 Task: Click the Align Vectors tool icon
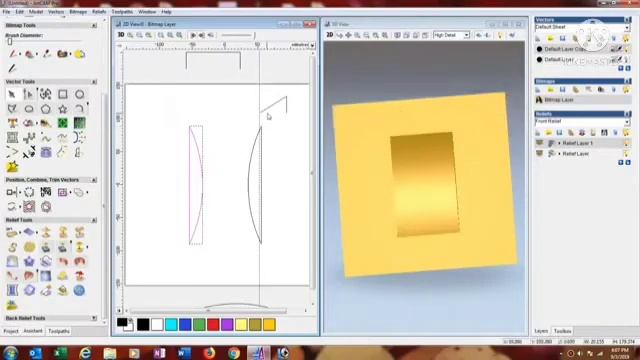pyautogui.click(x=12, y=192)
